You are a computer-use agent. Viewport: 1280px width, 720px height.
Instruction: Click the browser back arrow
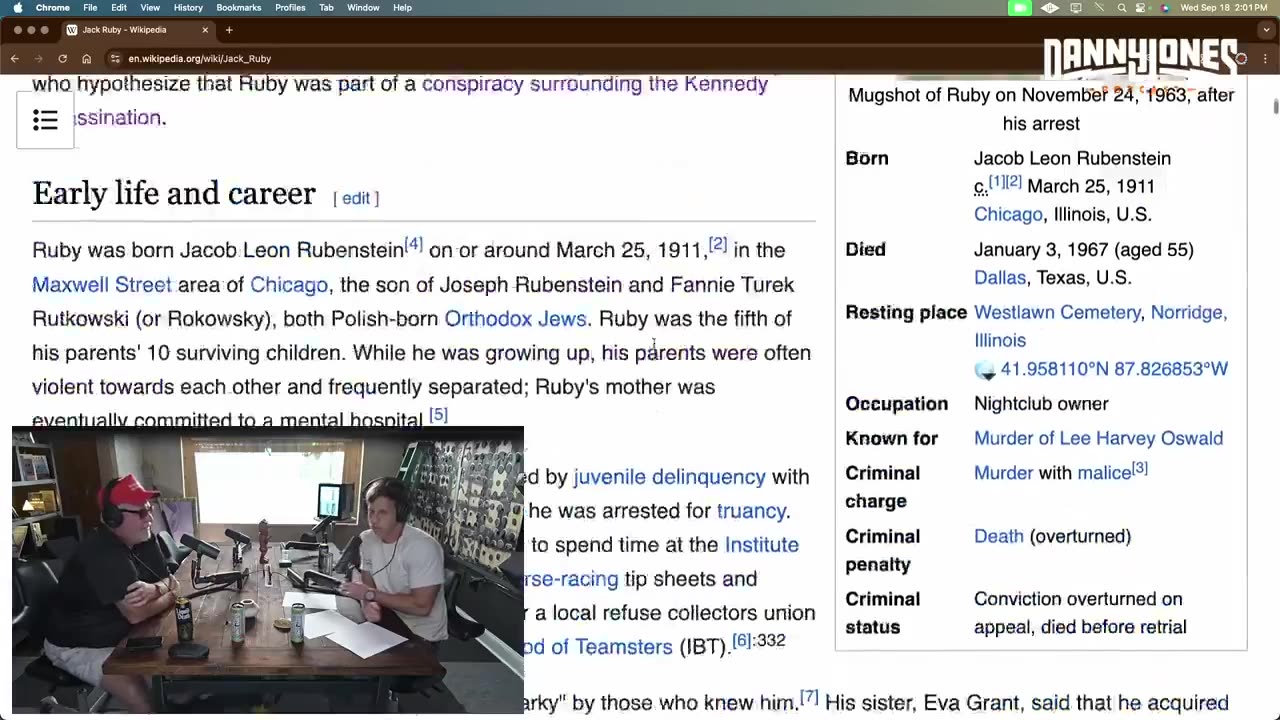pyautogui.click(x=15, y=58)
